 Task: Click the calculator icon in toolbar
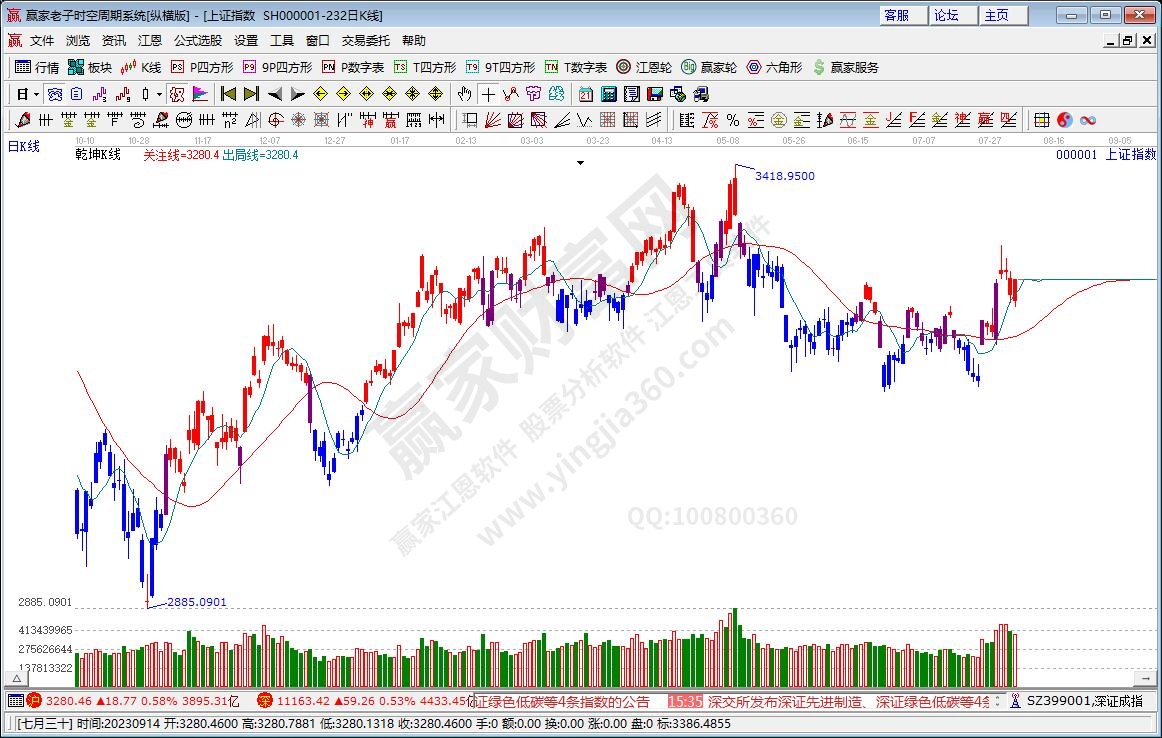pos(608,94)
